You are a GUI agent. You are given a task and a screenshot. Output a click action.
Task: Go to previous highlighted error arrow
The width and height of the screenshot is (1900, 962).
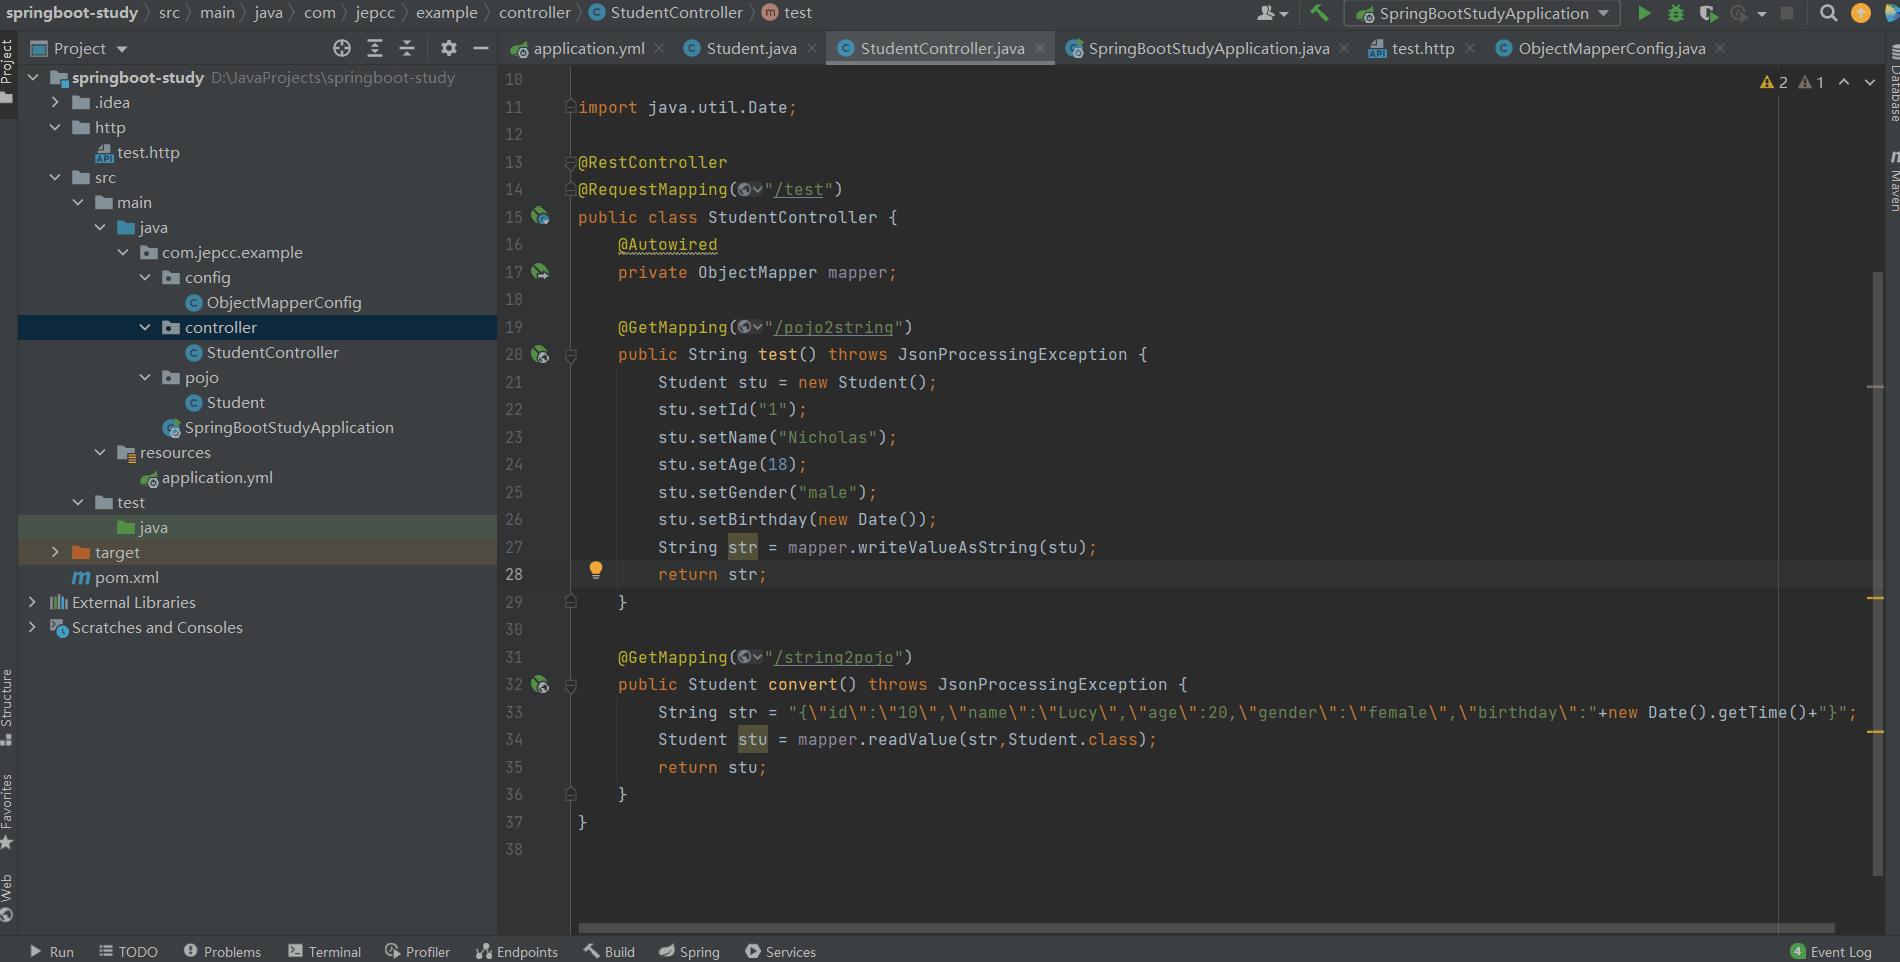coord(1844,82)
